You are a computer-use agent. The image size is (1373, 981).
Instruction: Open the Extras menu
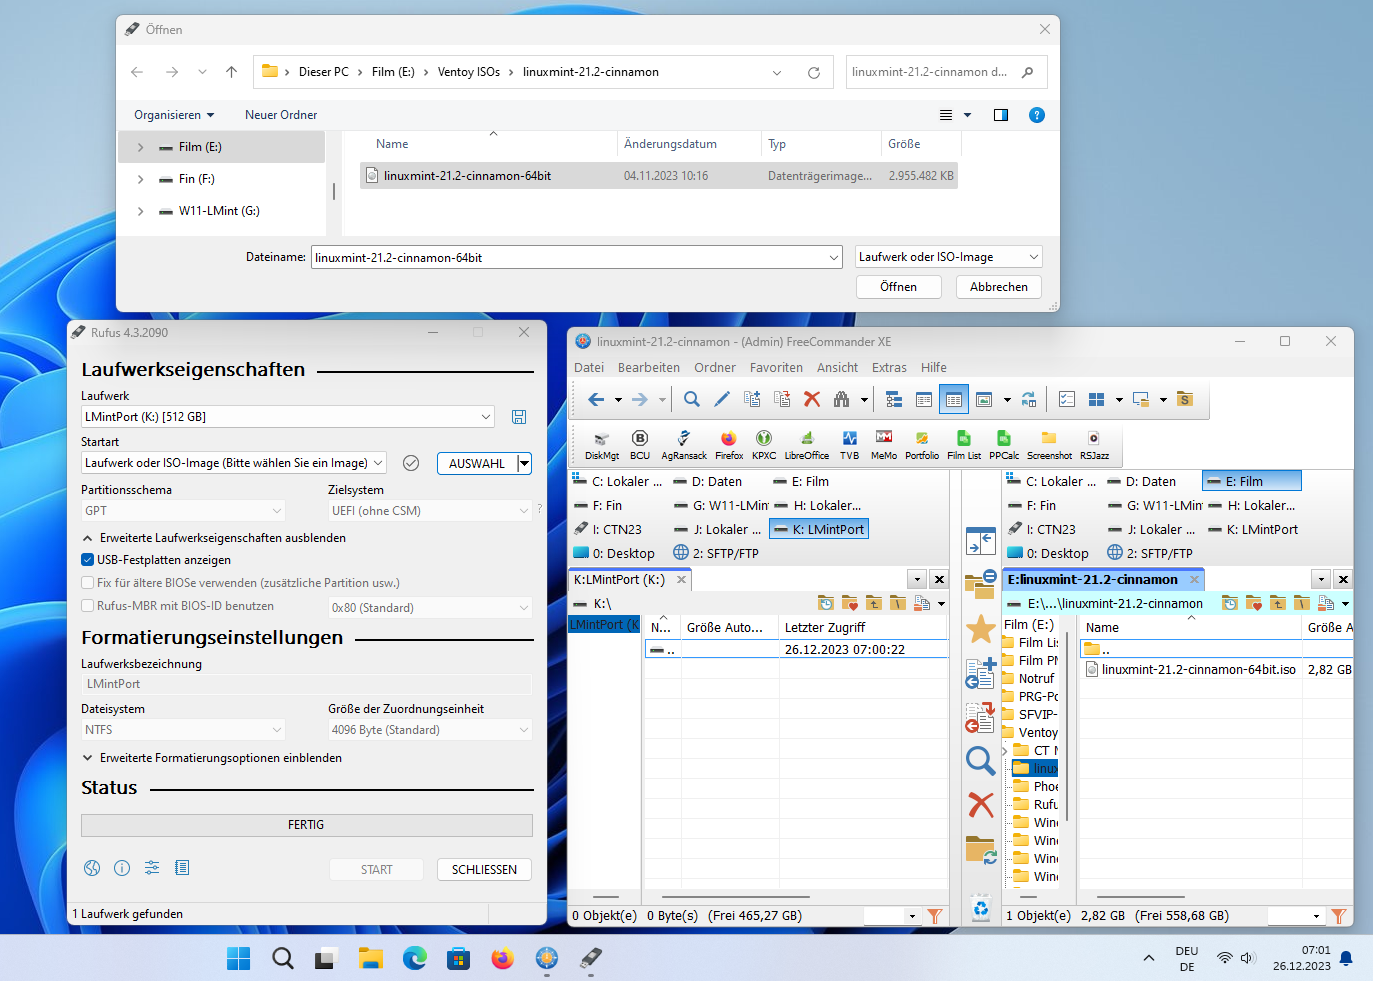(889, 368)
